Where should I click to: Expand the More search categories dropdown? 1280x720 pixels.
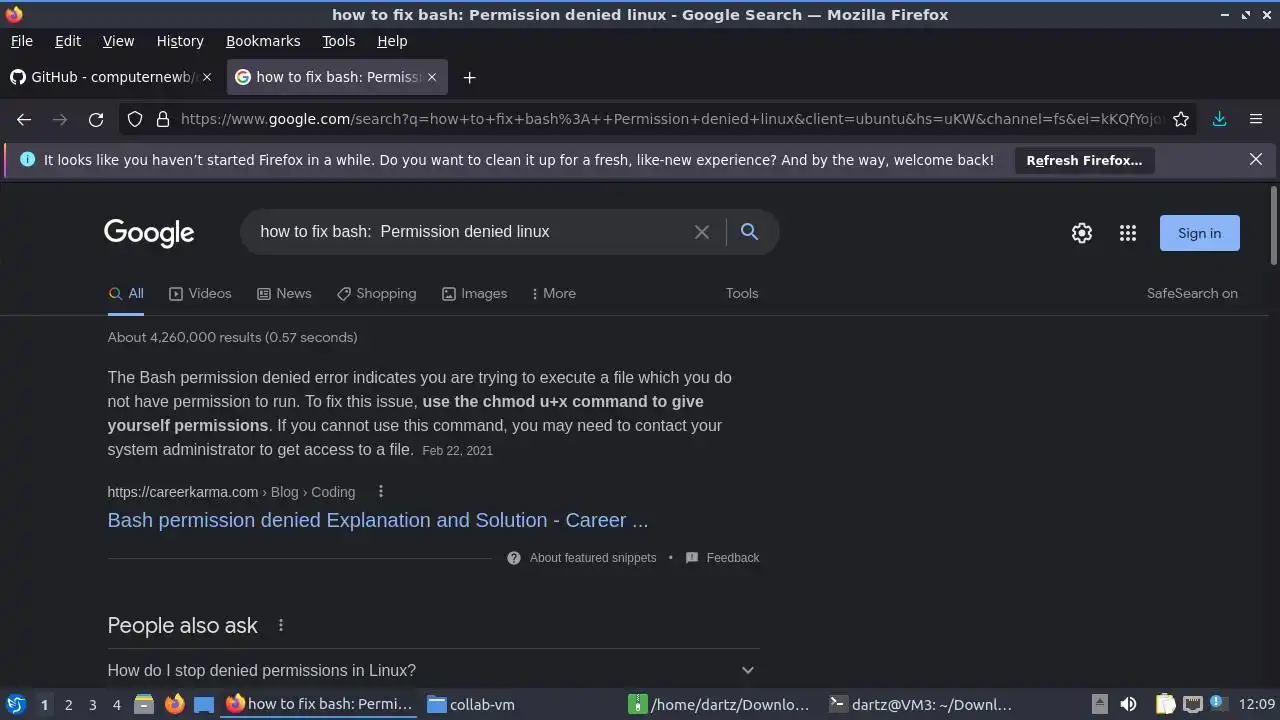point(553,293)
